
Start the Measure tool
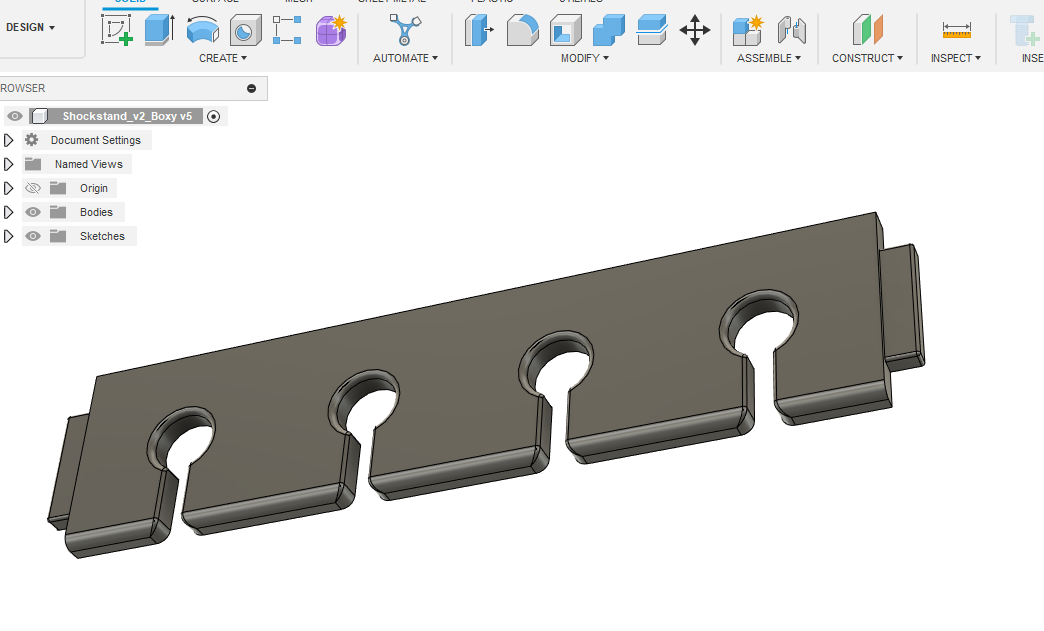point(956,30)
